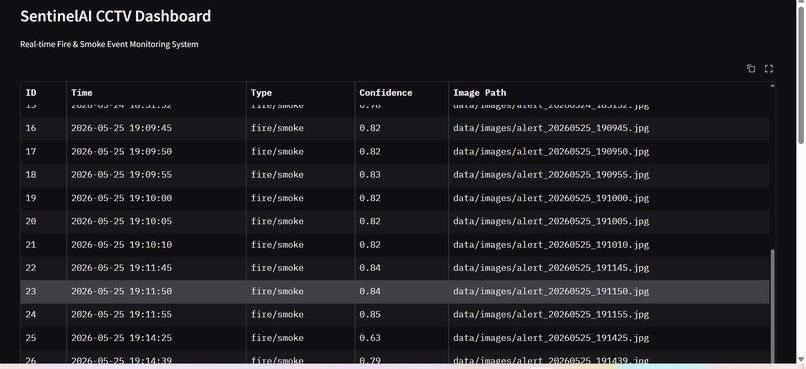The height and width of the screenshot is (369, 806).
Task: Click path alert_20260525_191155.jpg
Action: point(609,315)
